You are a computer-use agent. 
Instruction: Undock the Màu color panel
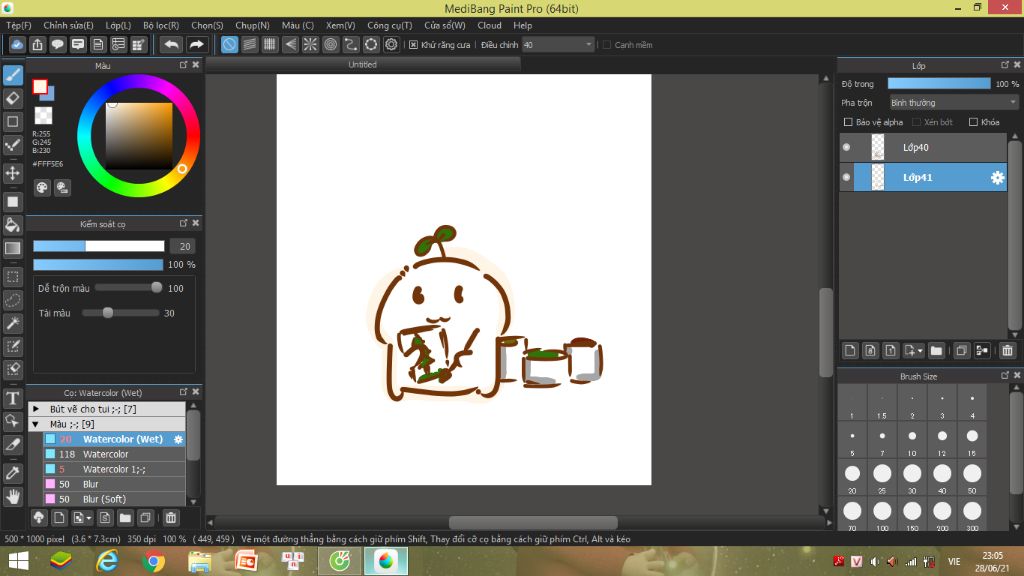(184, 65)
